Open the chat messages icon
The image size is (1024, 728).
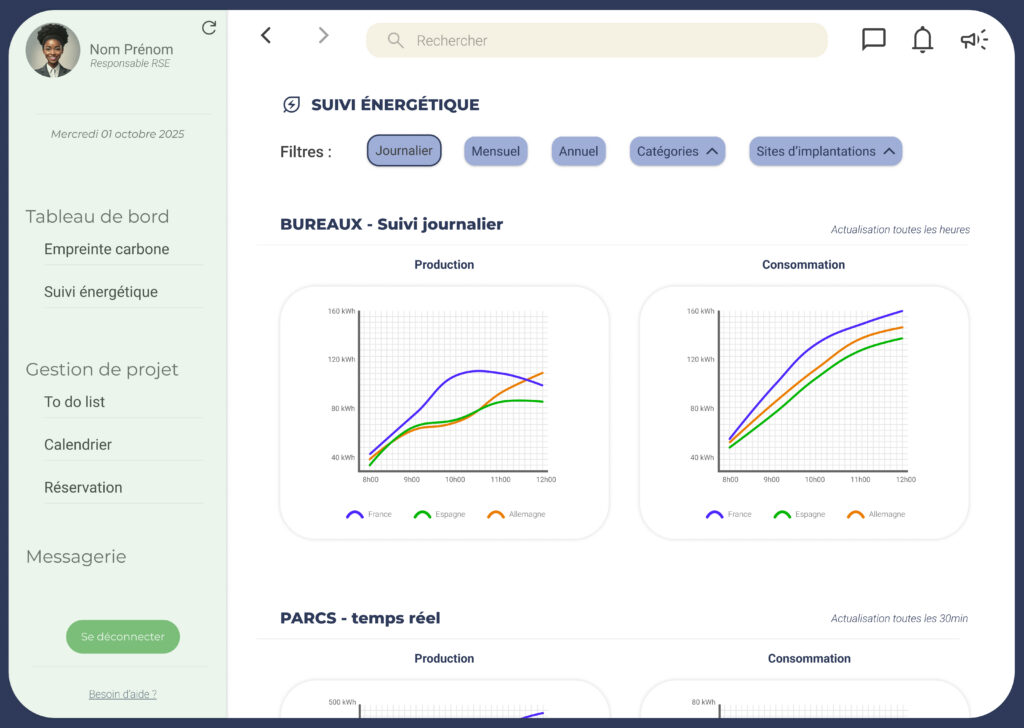point(873,39)
